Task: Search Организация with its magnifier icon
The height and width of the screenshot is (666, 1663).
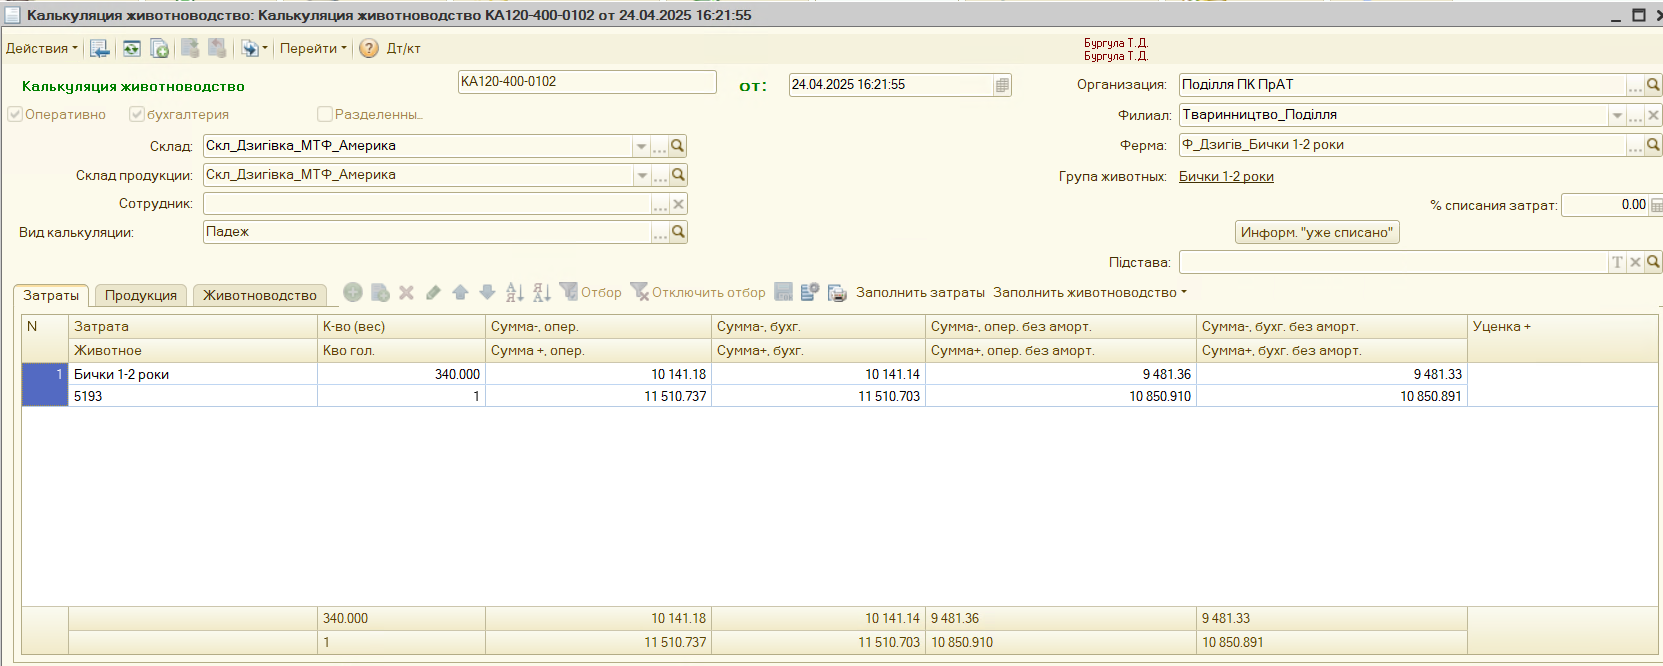Action: click(x=1653, y=85)
